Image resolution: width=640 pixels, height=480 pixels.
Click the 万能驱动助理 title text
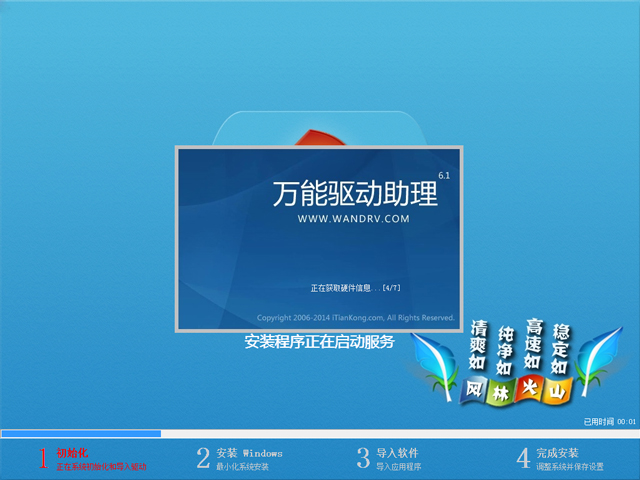click(x=355, y=193)
